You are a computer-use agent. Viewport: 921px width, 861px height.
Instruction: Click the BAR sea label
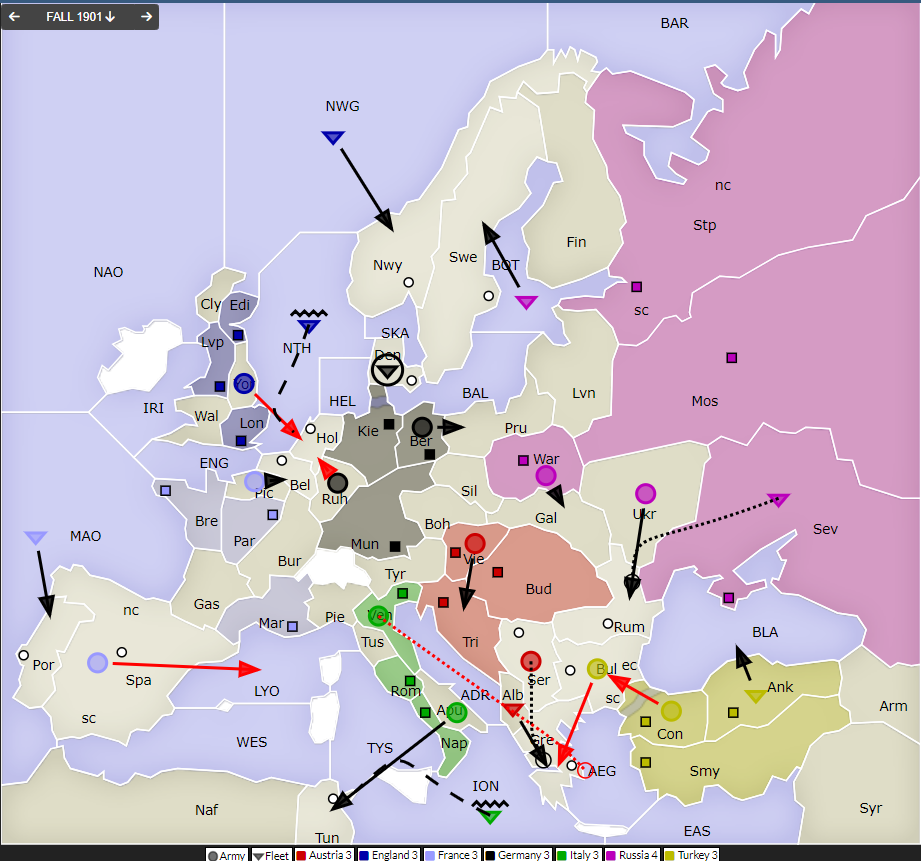674,23
